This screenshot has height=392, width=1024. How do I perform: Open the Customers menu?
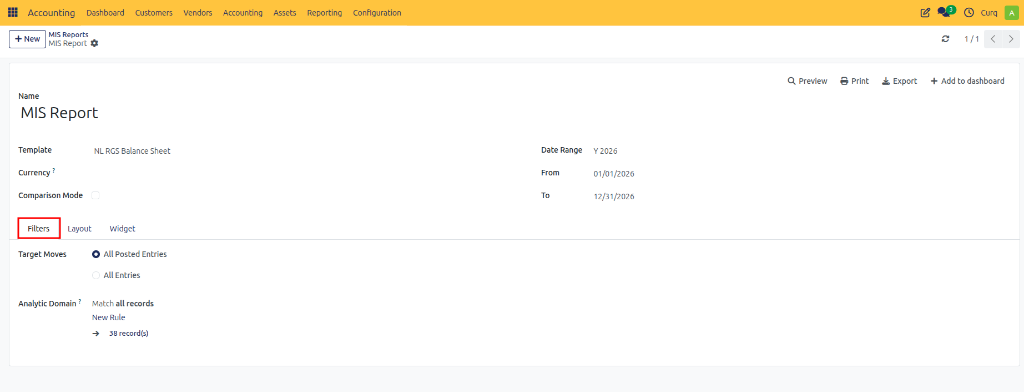pos(154,12)
